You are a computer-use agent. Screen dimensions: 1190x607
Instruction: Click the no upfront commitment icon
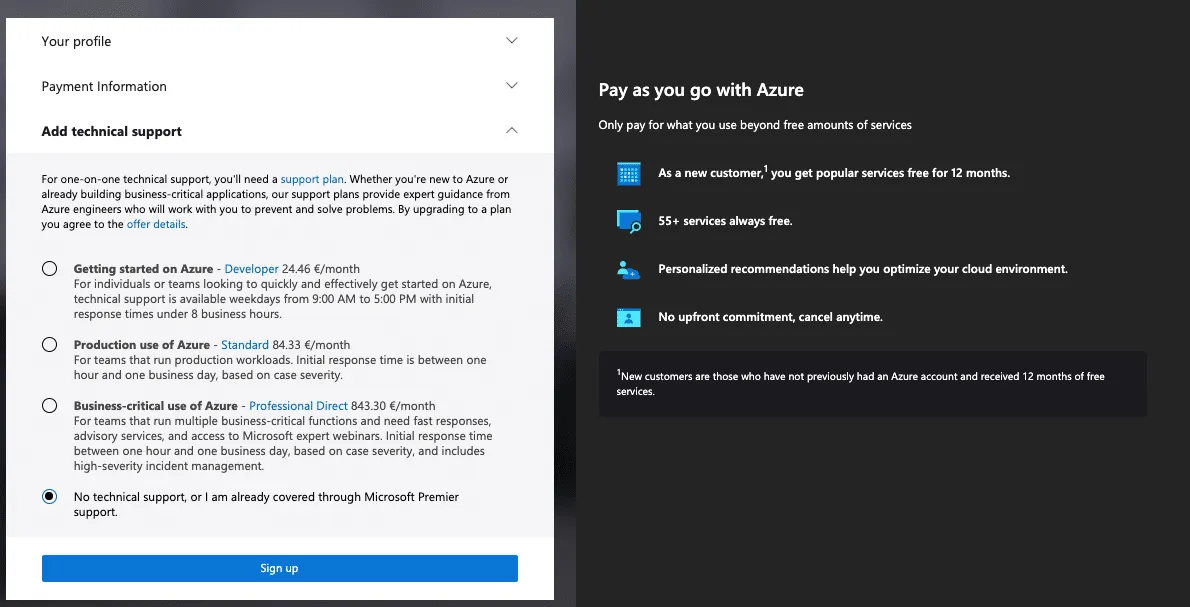628,317
